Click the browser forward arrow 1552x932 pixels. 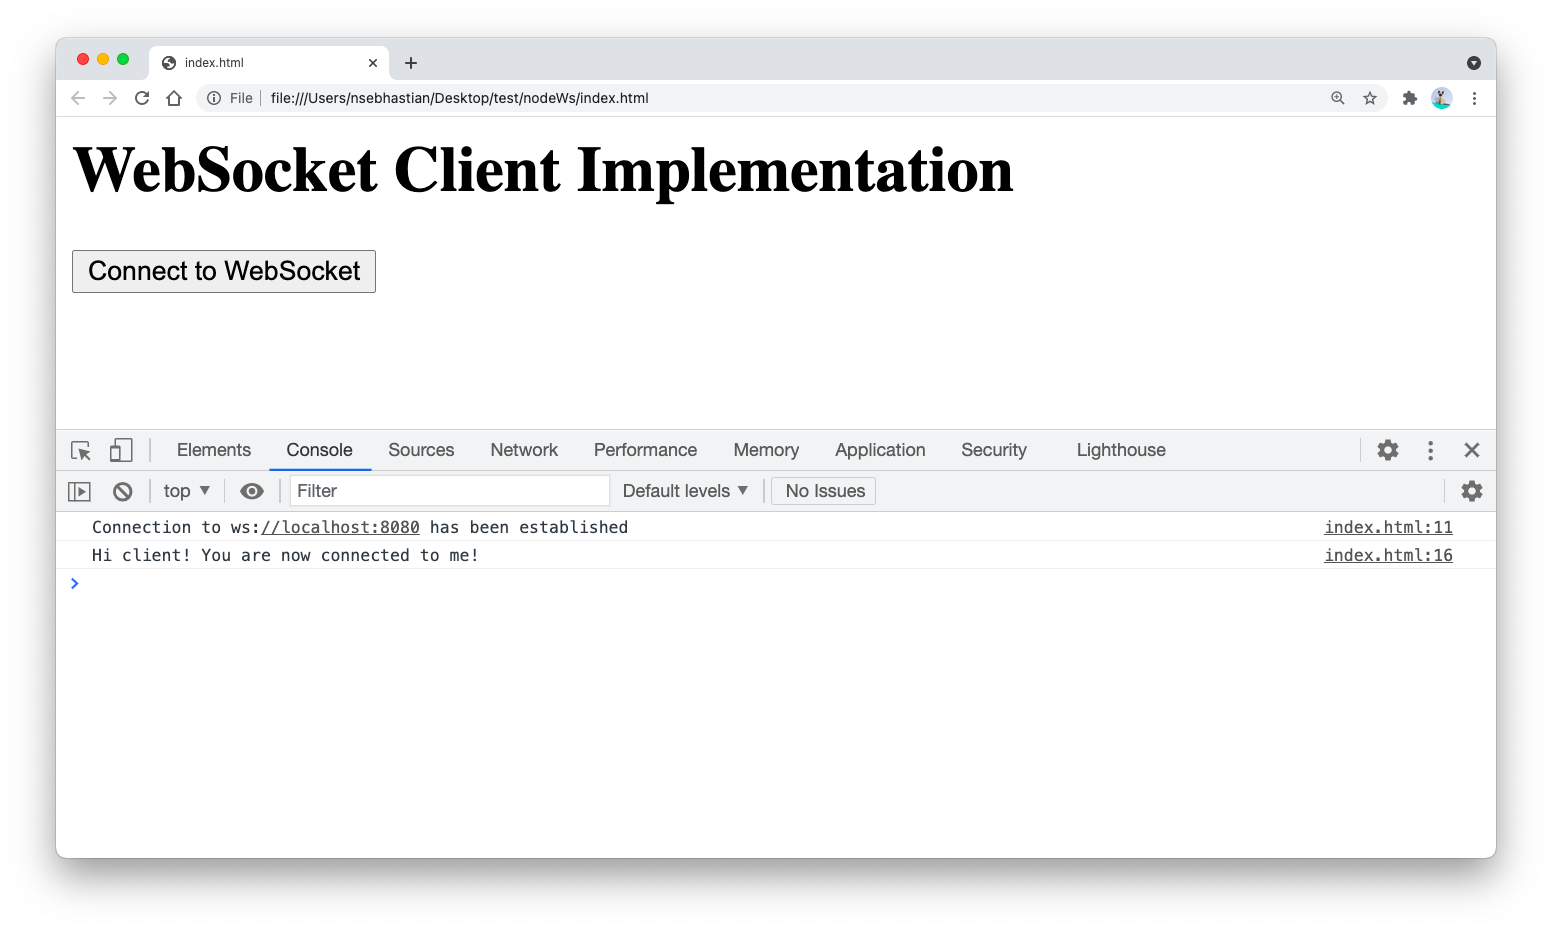pos(110,98)
